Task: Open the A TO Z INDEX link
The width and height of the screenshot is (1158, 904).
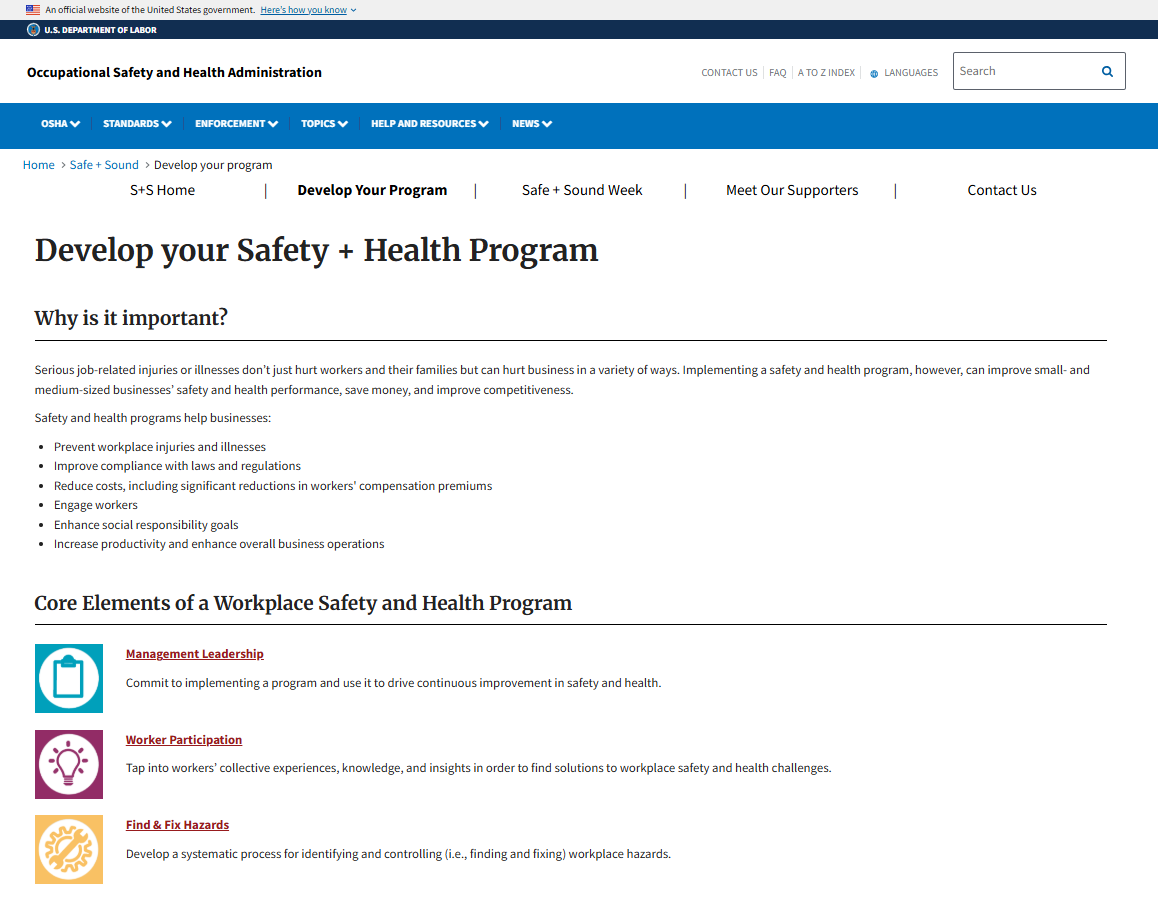Action: 826,72
